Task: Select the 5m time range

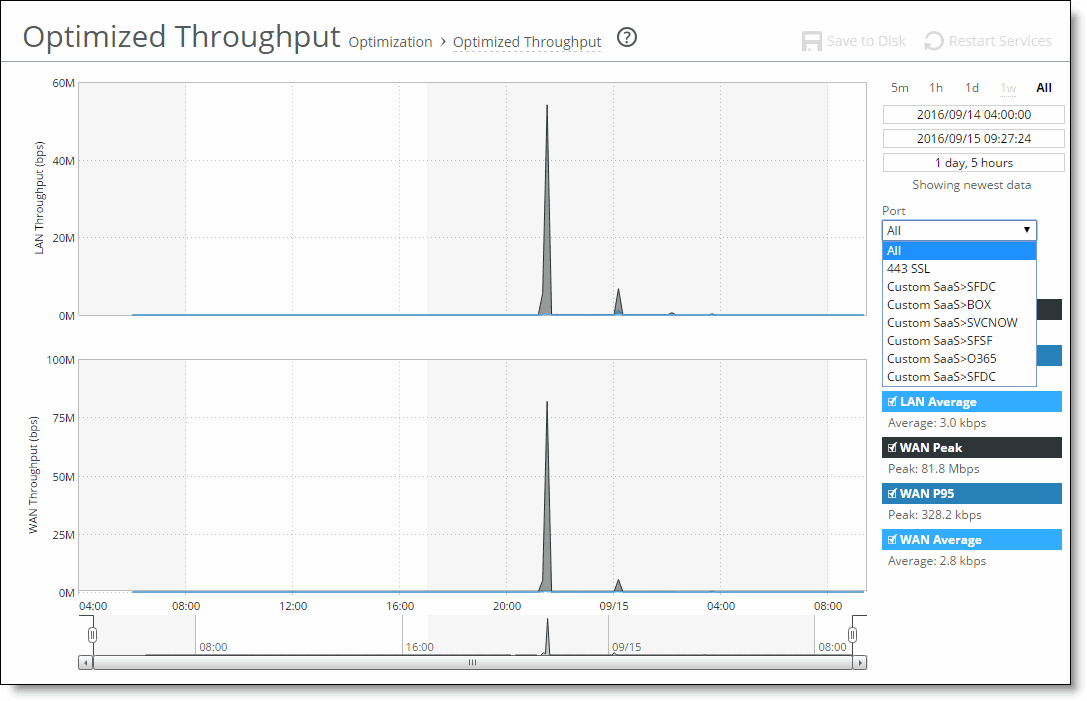Action: coord(900,88)
